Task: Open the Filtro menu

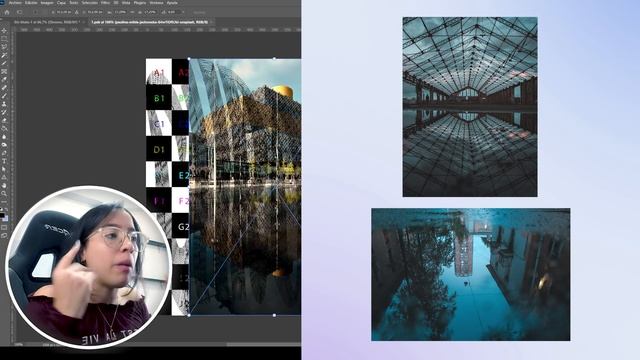Action: pyautogui.click(x=105, y=3)
